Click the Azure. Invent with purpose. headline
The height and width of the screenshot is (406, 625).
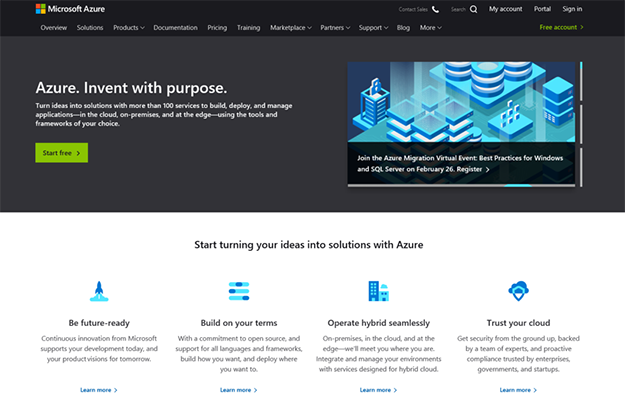[131, 88]
